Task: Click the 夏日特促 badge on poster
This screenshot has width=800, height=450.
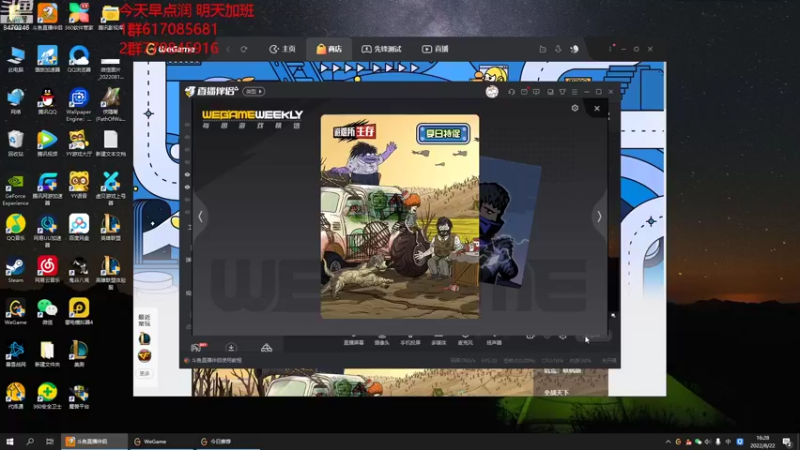Action: pyautogui.click(x=443, y=134)
